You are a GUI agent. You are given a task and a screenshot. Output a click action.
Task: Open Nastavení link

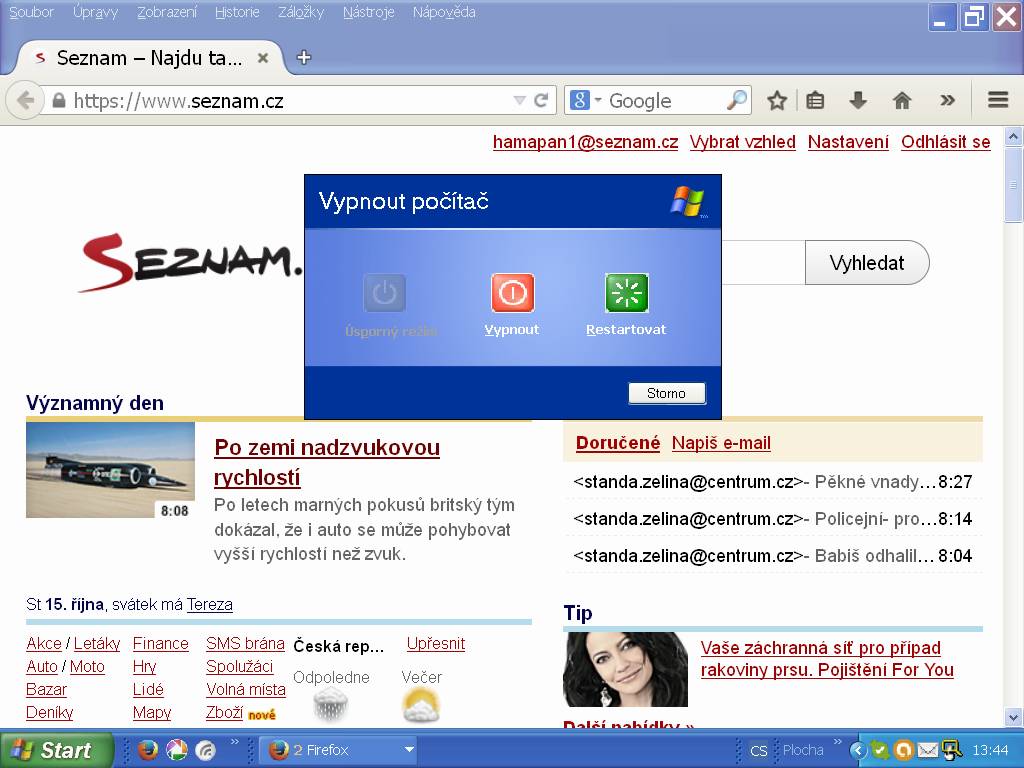pos(848,142)
